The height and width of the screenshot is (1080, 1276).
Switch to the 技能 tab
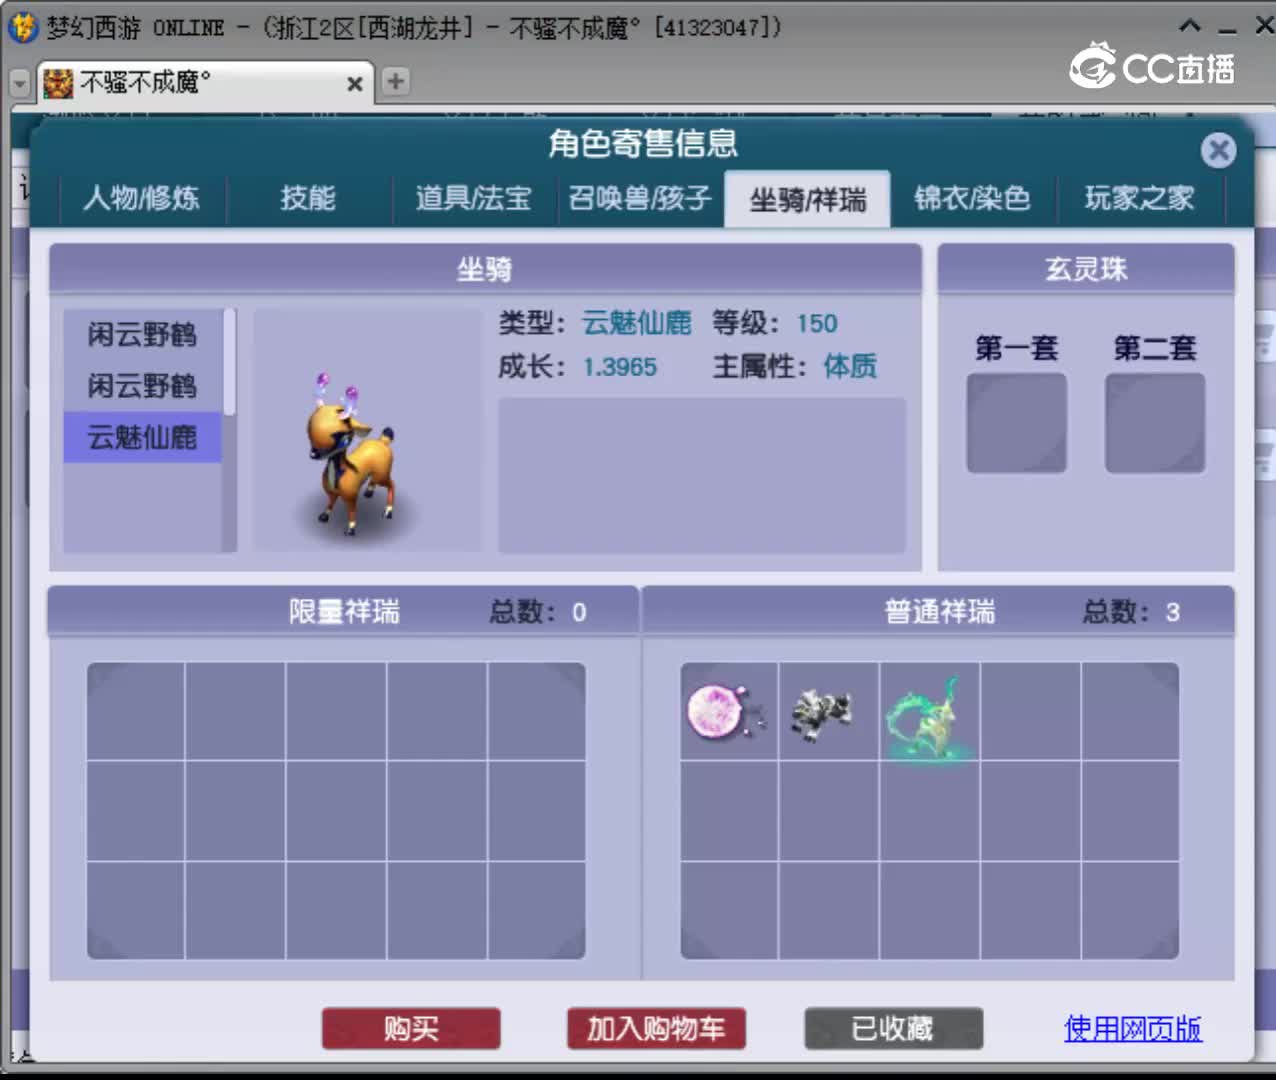(x=308, y=198)
